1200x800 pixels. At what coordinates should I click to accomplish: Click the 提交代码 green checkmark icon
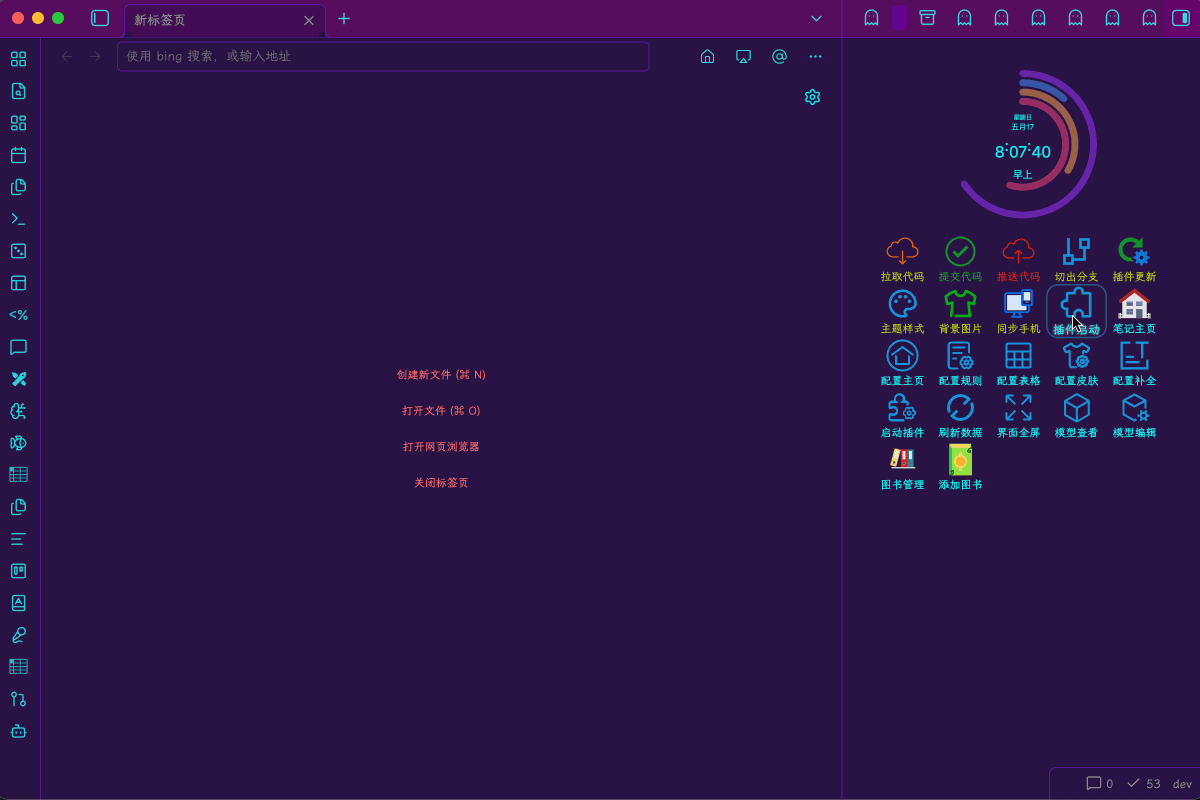click(960, 251)
